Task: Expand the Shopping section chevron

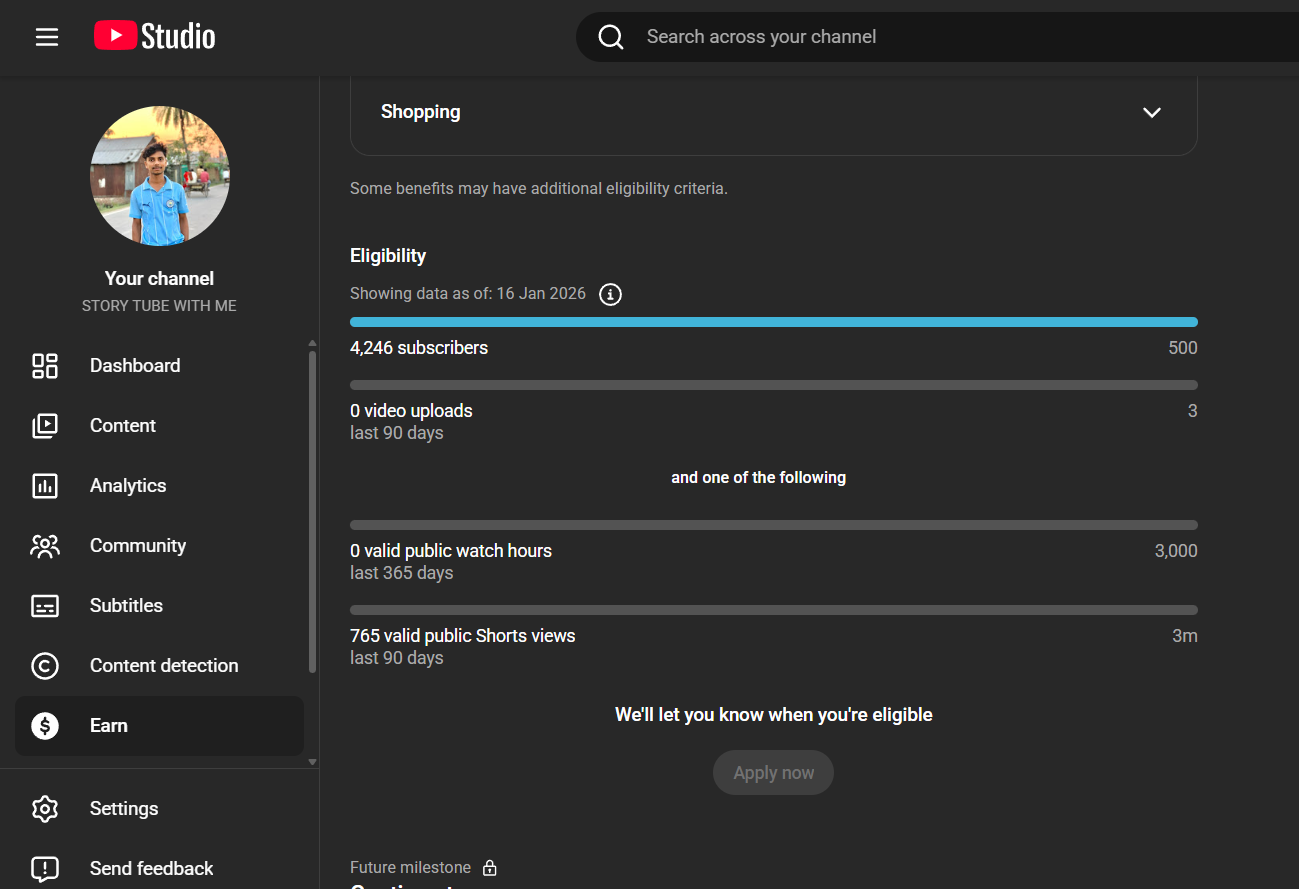Action: [x=1152, y=112]
